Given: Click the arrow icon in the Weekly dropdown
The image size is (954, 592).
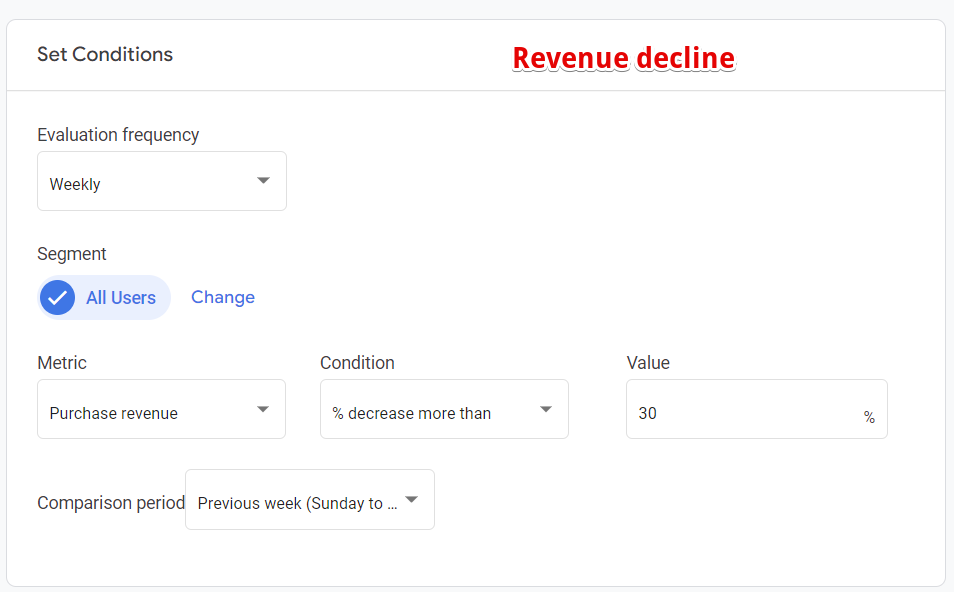Looking at the screenshot, I should tap(263, 181).
